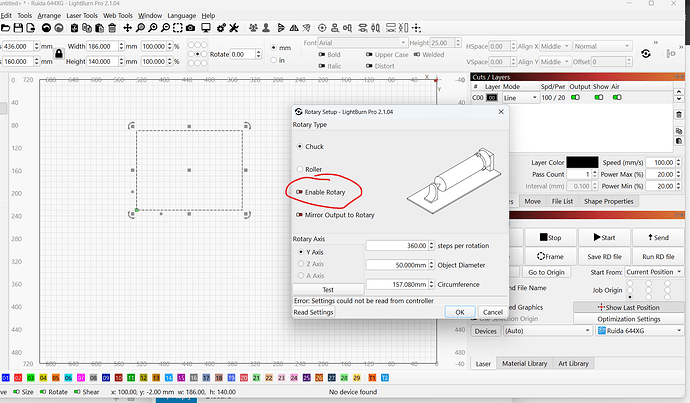Flip selection horizontally icon

pos(294,28)
